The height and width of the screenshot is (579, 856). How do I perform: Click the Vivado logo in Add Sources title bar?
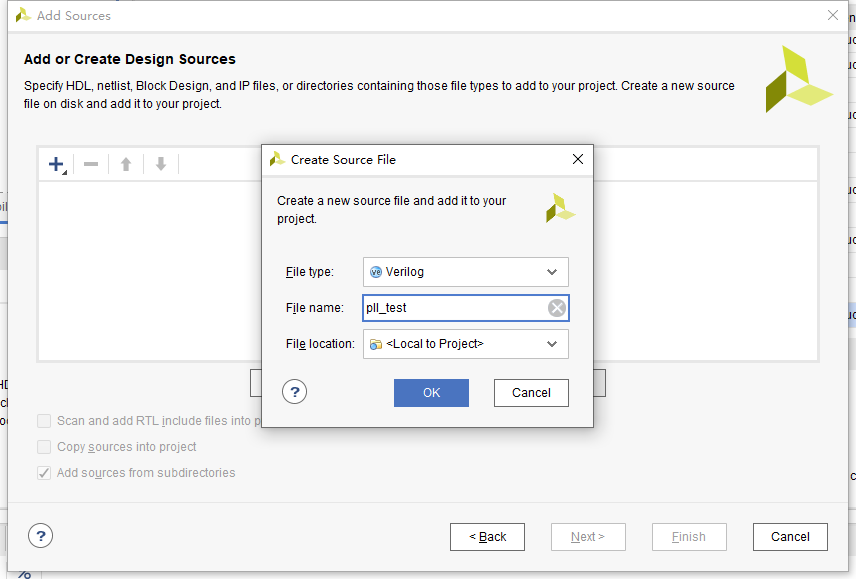click(23, 15)
